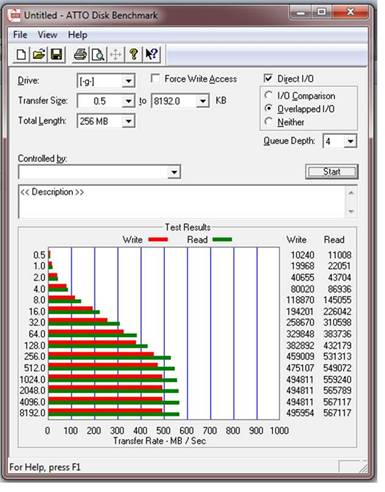Image resolution: width=385 pixels, height=492 pixels.
Task: Open the Drive dropdown showing [-g-]
Action: coord(128,81)
